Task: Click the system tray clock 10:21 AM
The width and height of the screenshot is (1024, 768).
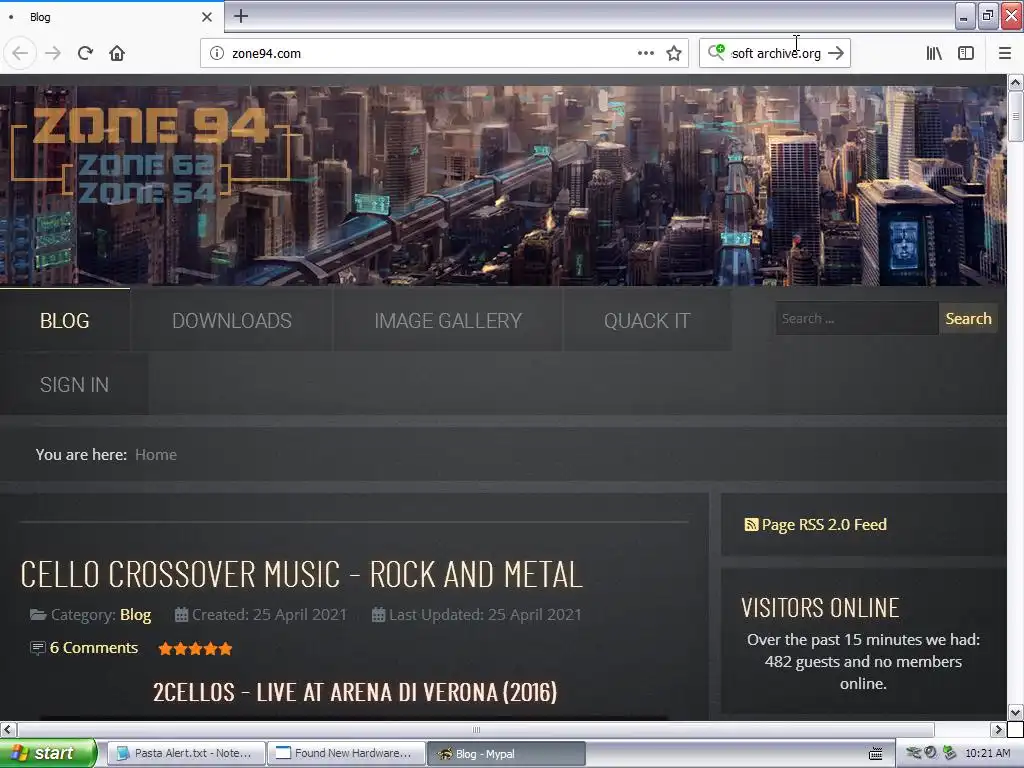Action: point(987,753)
